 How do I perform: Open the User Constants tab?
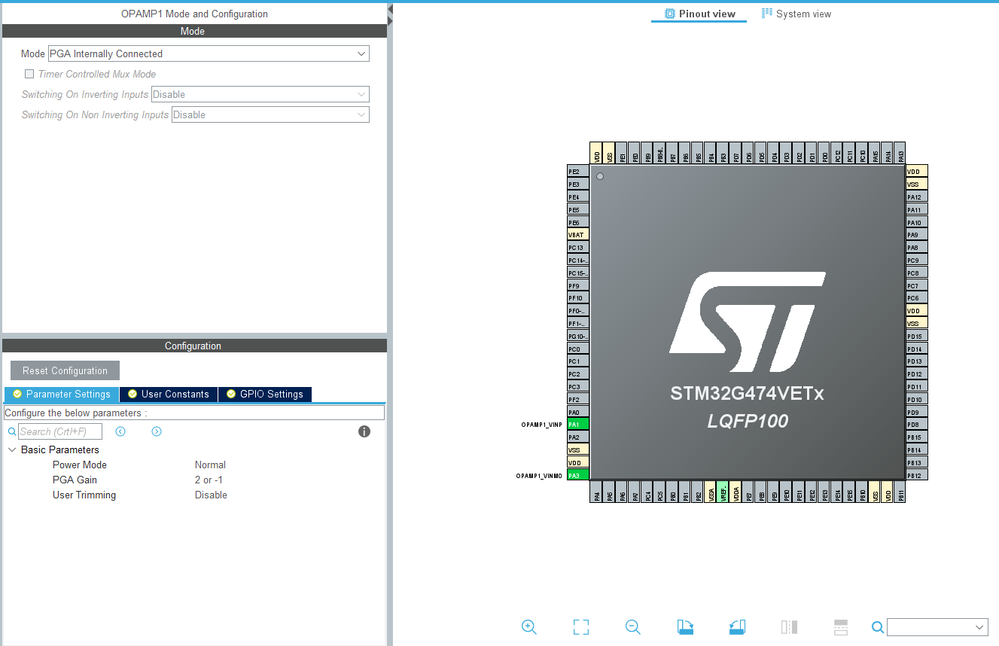coord(168,394)
